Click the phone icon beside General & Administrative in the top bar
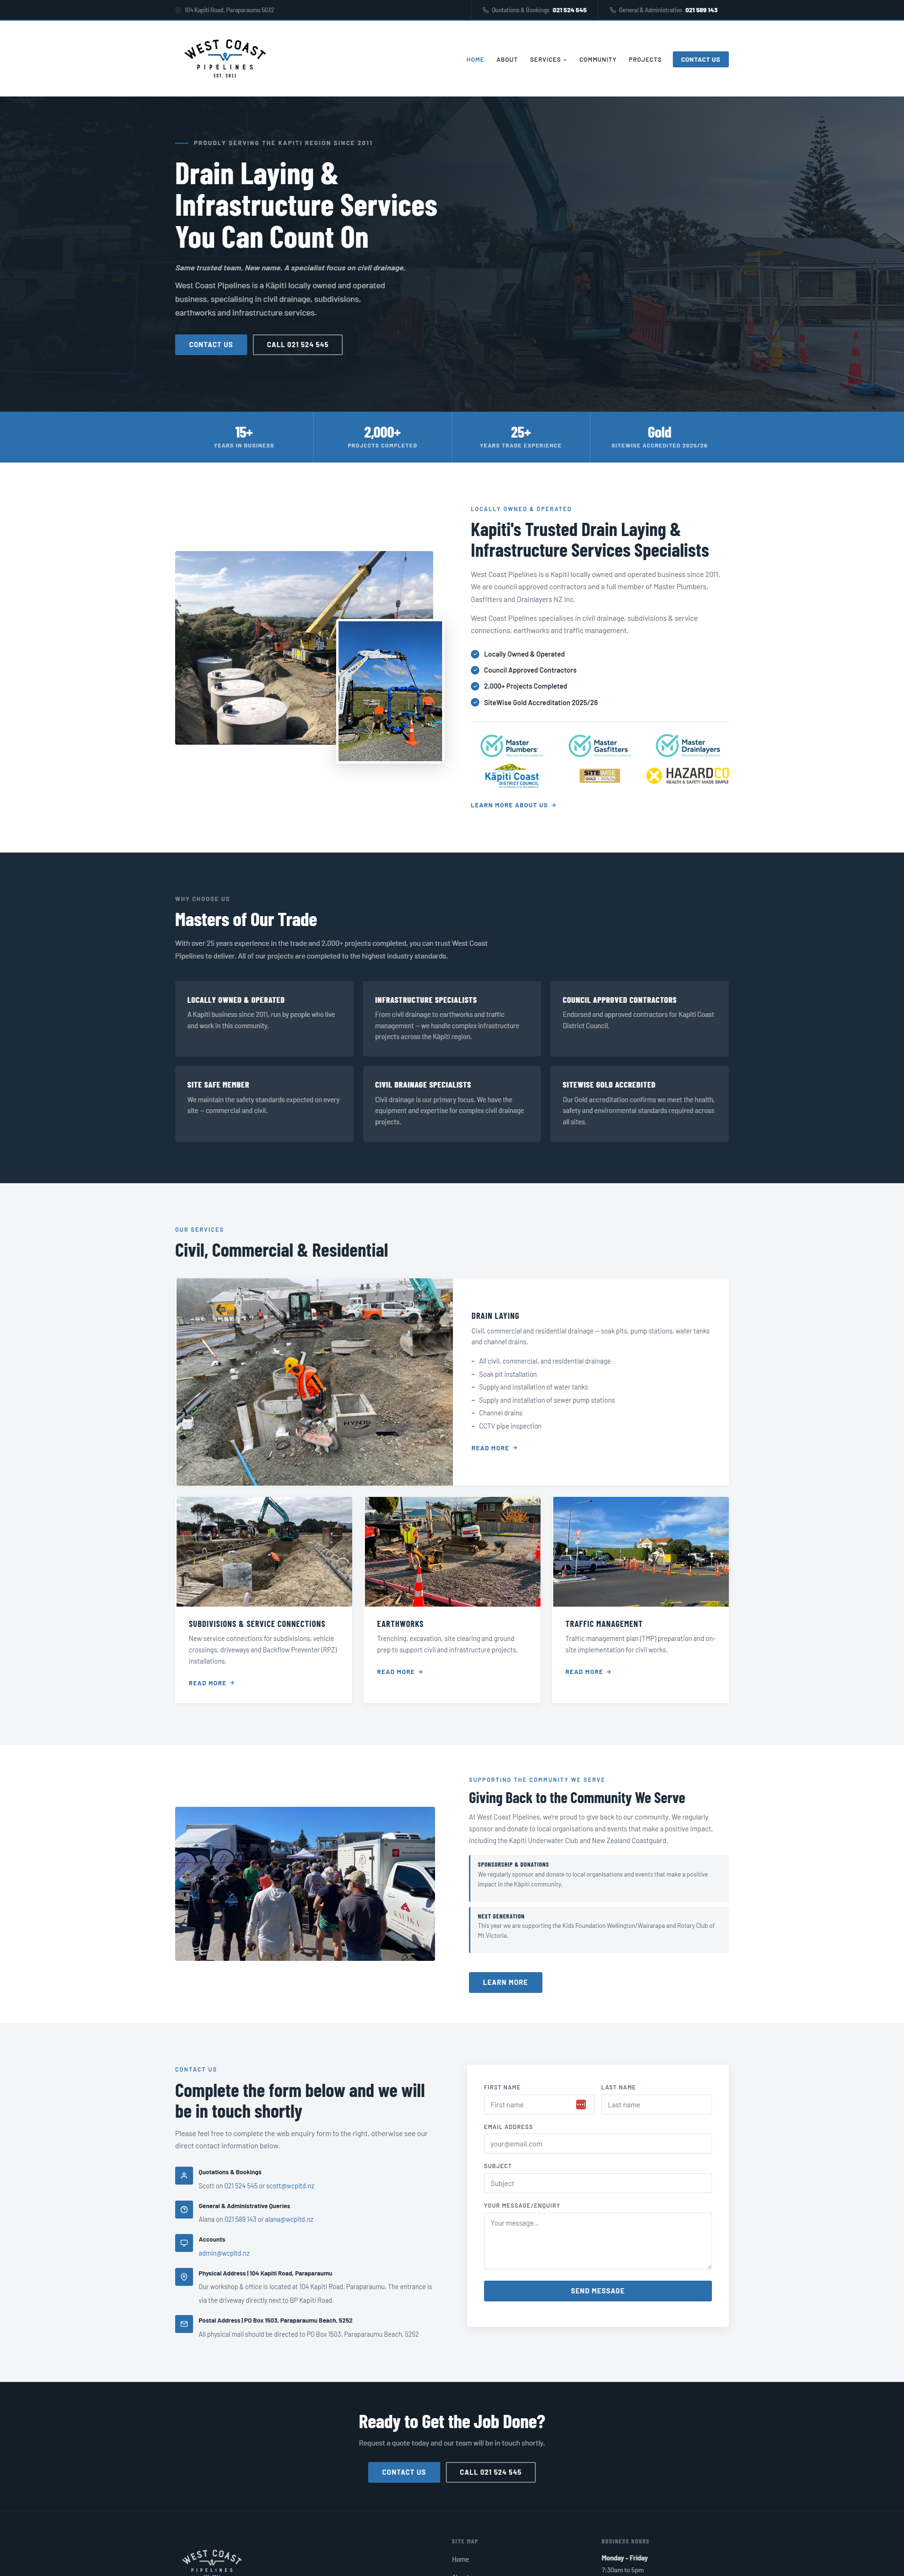This screenshot has width=904, height=2576. pos(612,10)
